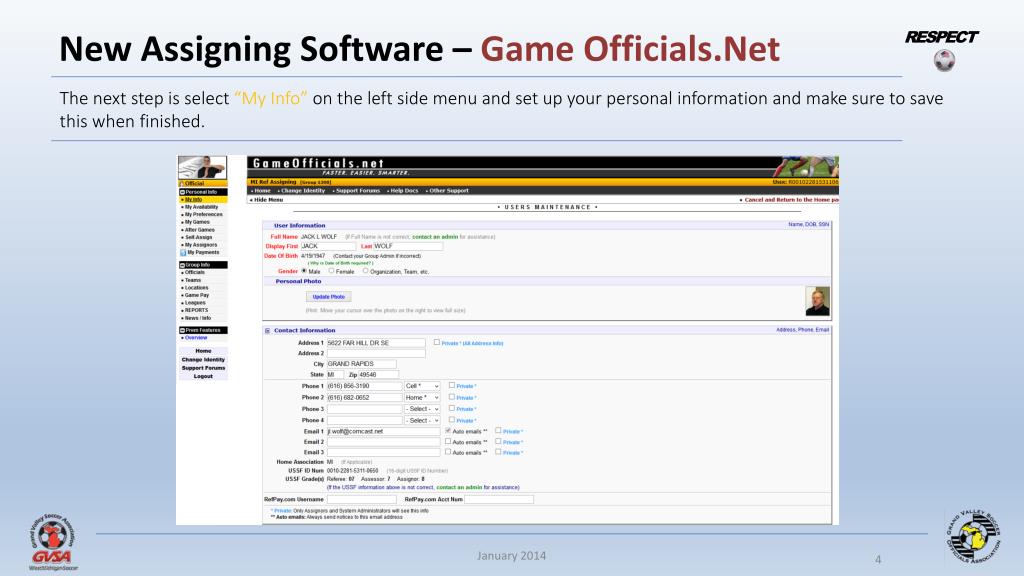The width and height of the screenshot is (1024, 576).
Task: Click the Update Photo button
Action: click(328, 296)
